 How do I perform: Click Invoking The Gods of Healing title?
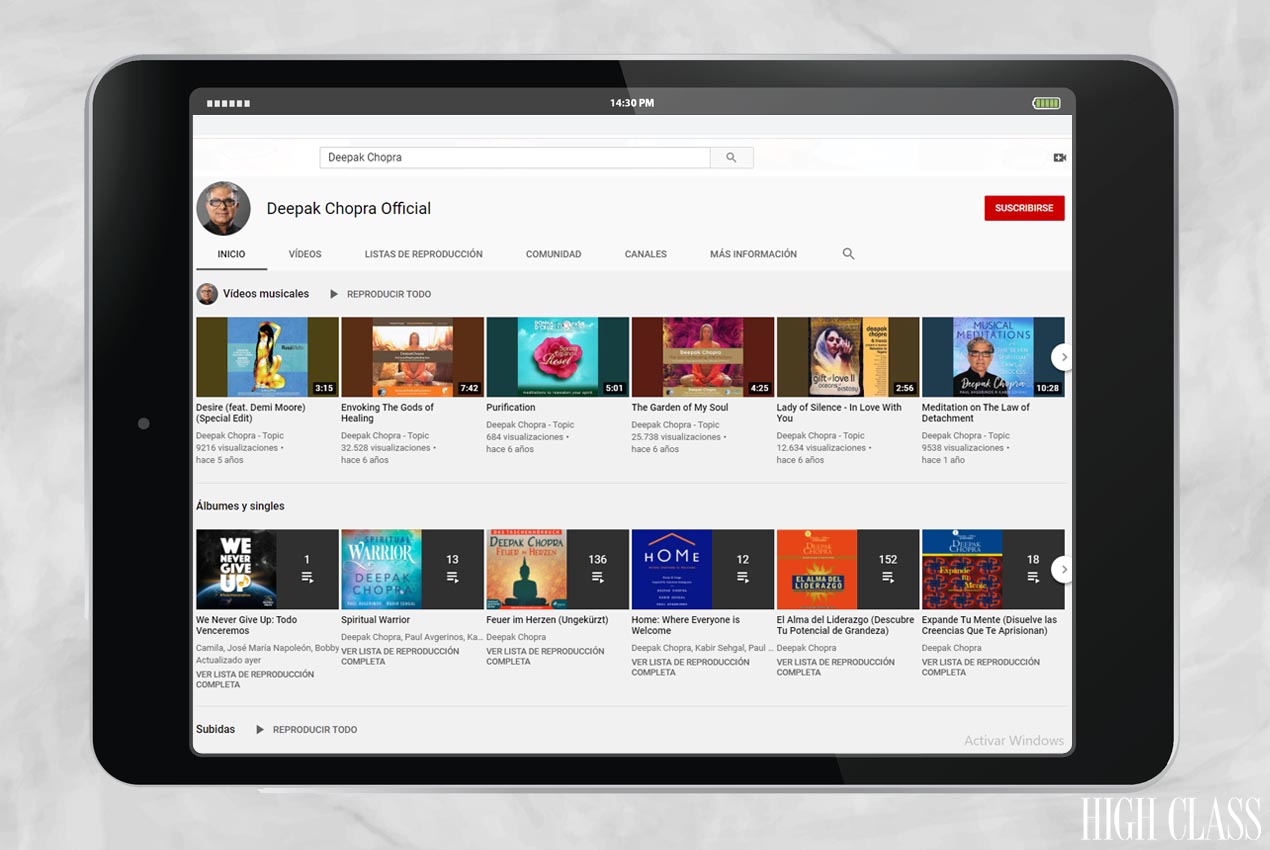click(387, 413)
